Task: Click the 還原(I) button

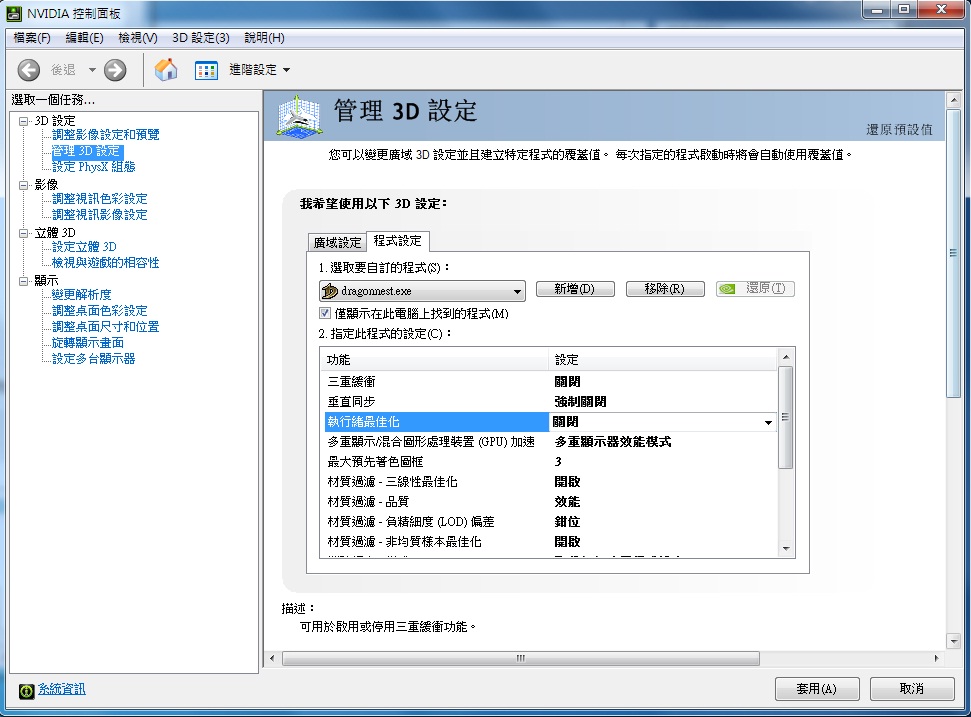Action: [755, 289]
